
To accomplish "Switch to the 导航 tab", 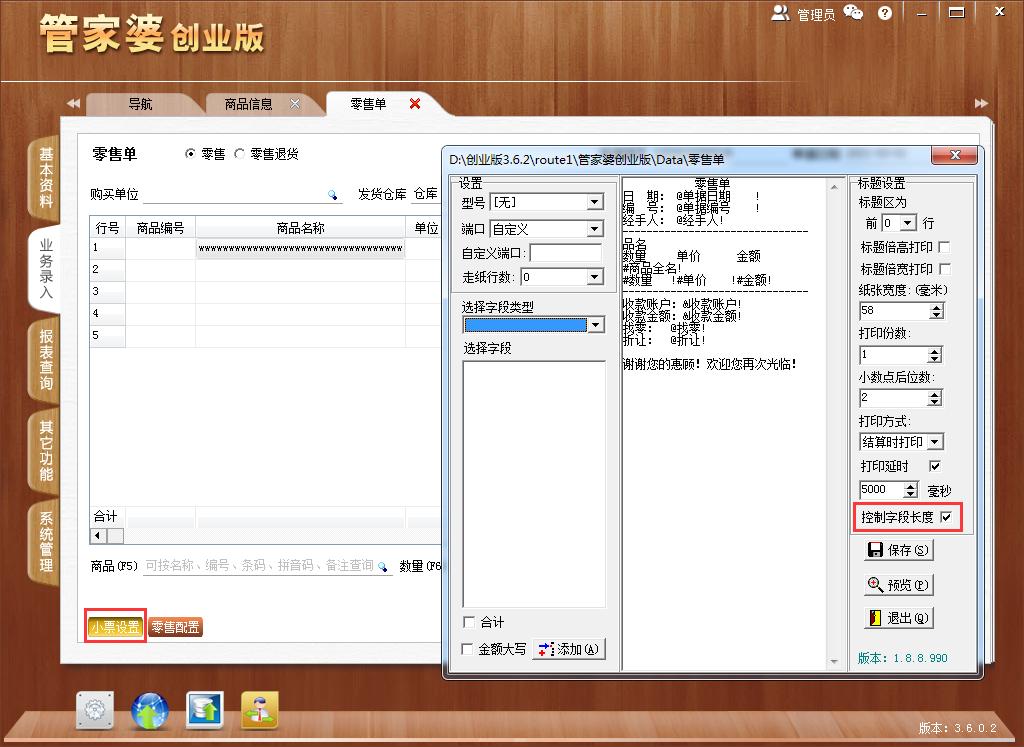I will coord(140,103).
